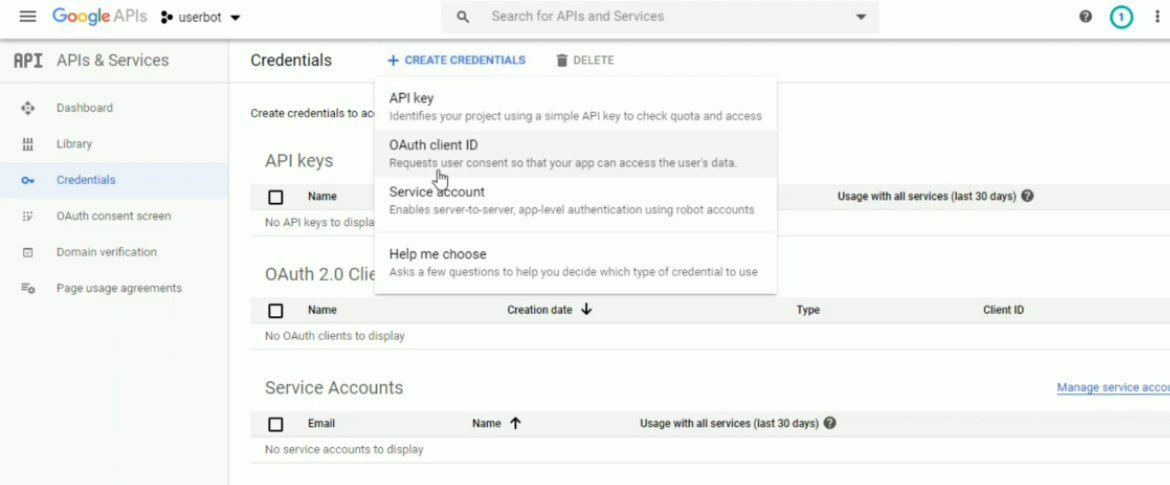Open the help question mark icon
The width and height of the screenshot is (1170, 485).
pyautogui.click(x=1086, y=17)
